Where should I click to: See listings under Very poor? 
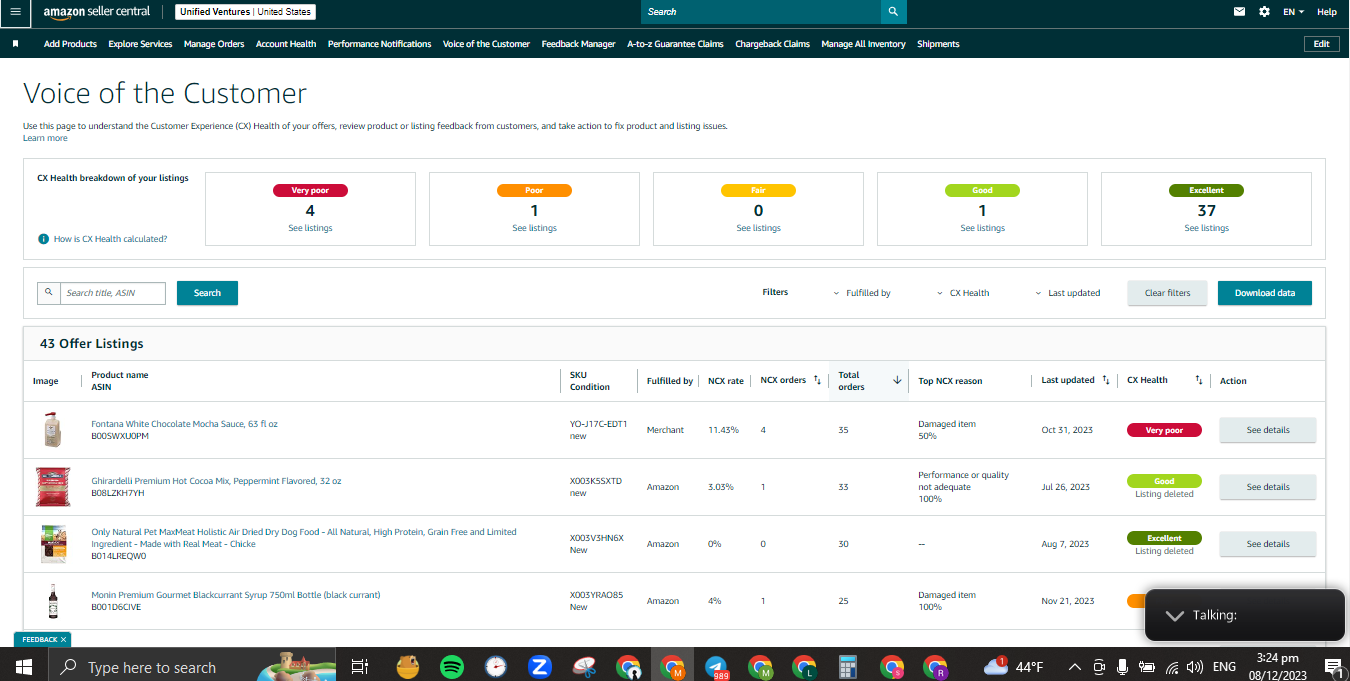(310, 228)
